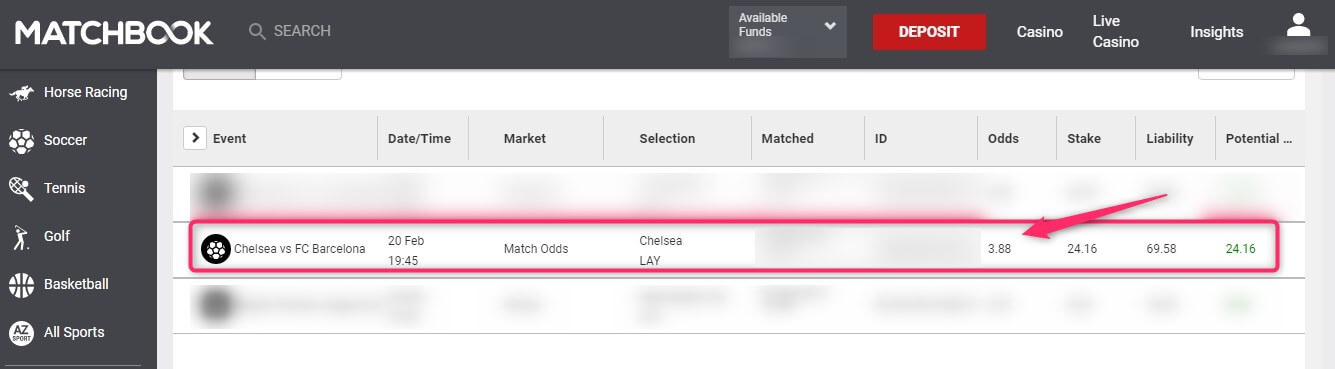Sort by the Date/Time column header

click(420, 138)
